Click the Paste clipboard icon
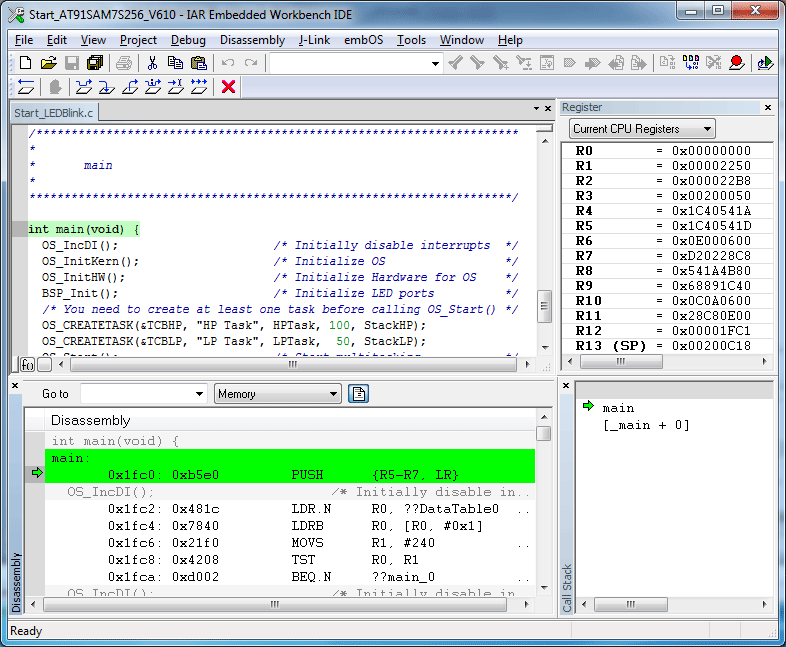Viewport: 786px width, 647px height. [x=199, y=63]
